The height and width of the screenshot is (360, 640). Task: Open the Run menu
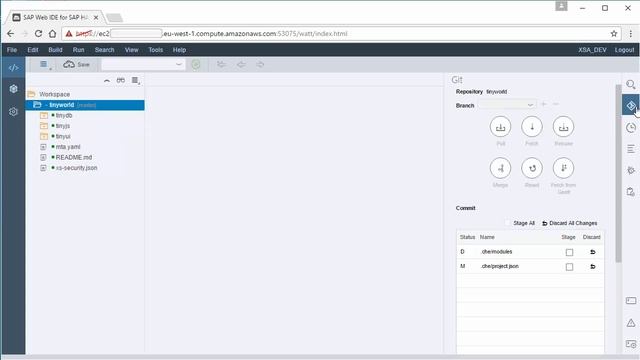[78, 50]
